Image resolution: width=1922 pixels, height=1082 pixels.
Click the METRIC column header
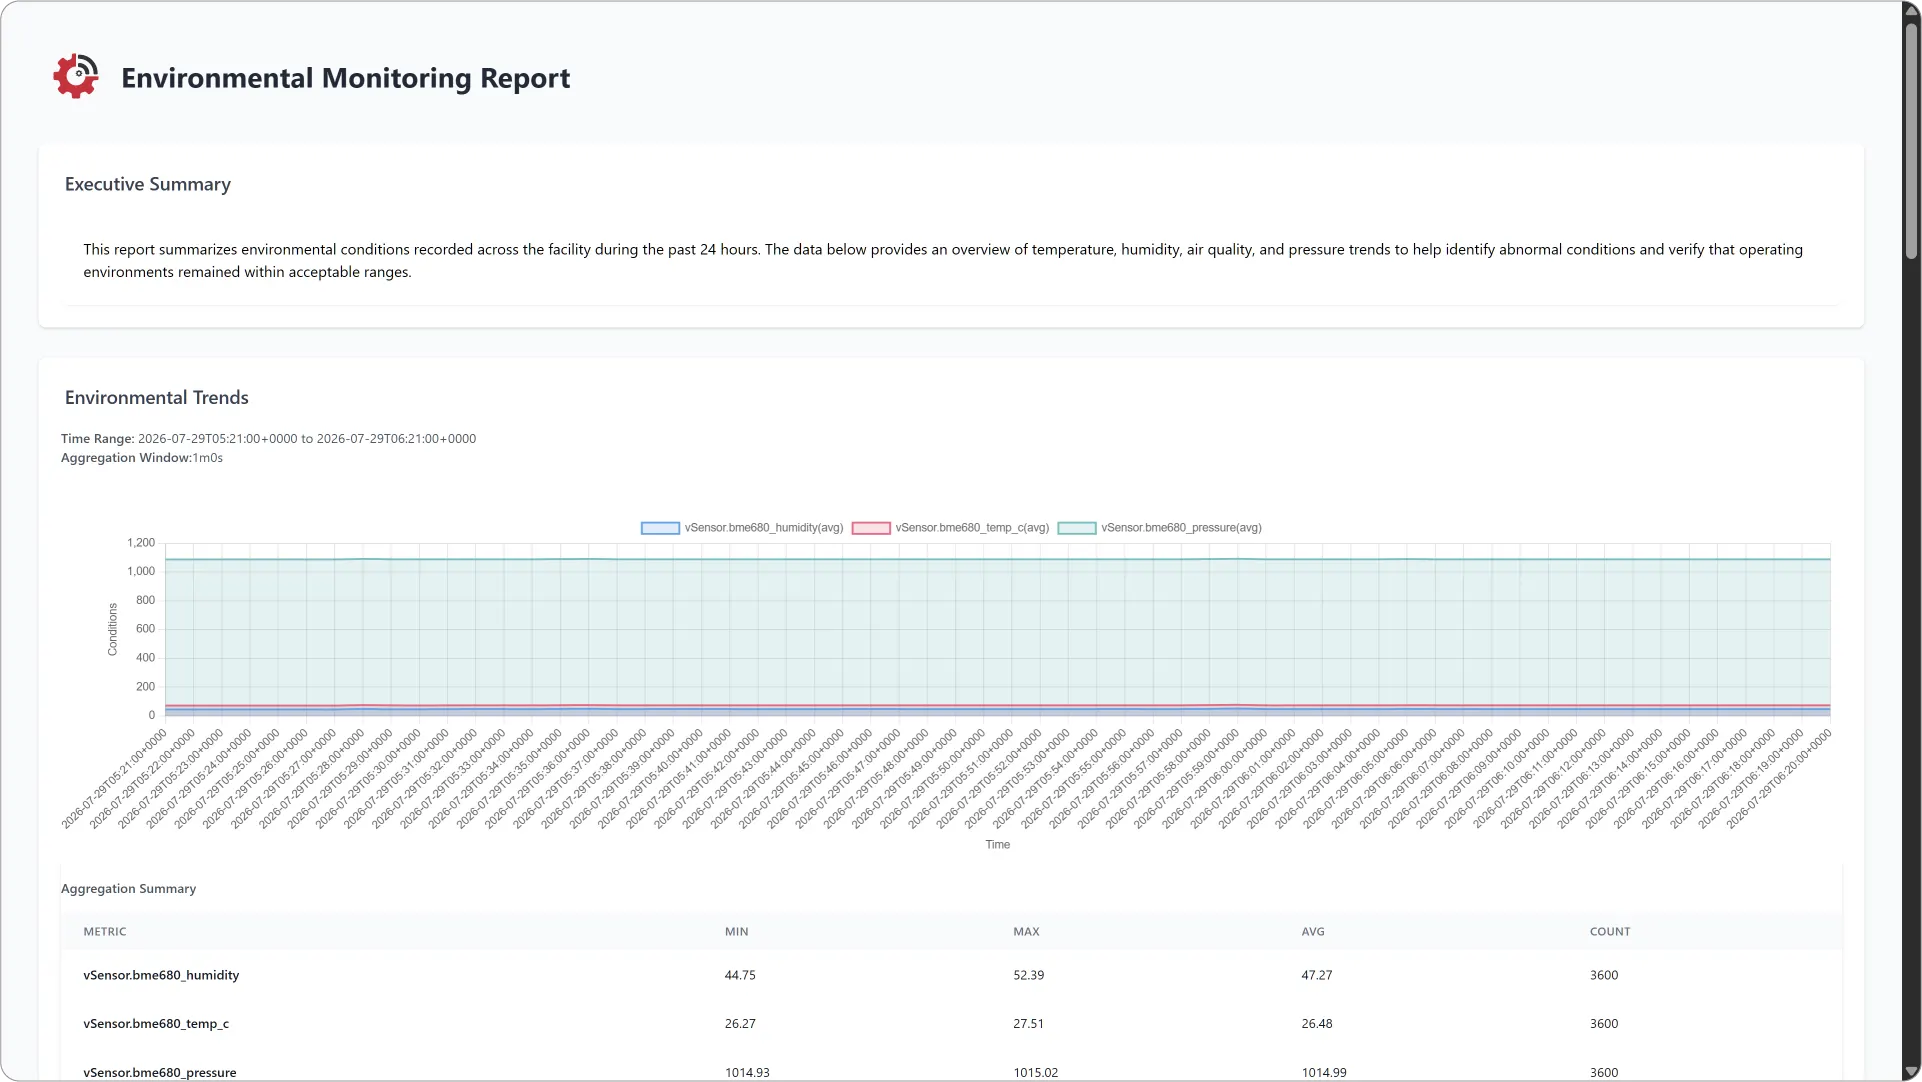click(x=105, y=932)
